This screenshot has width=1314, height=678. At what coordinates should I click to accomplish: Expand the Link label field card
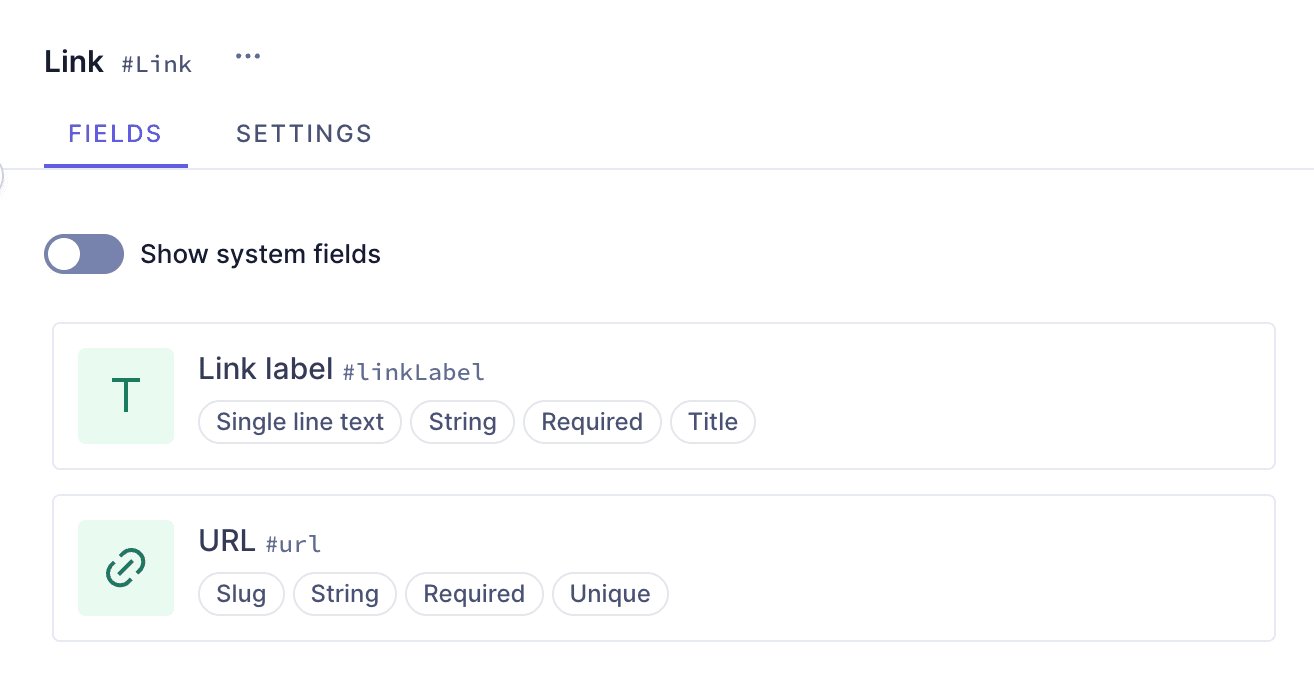664,396
